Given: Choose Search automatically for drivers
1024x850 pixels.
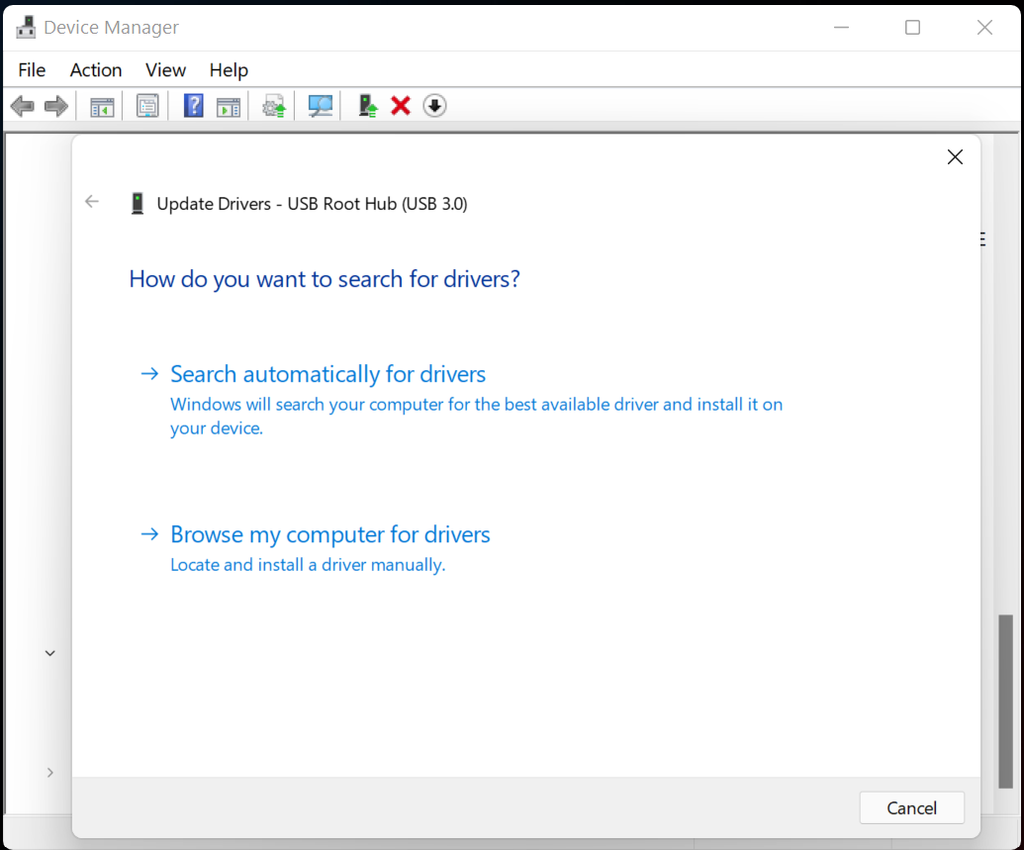Looking at the screenshot, I should [x=328, y=374].
